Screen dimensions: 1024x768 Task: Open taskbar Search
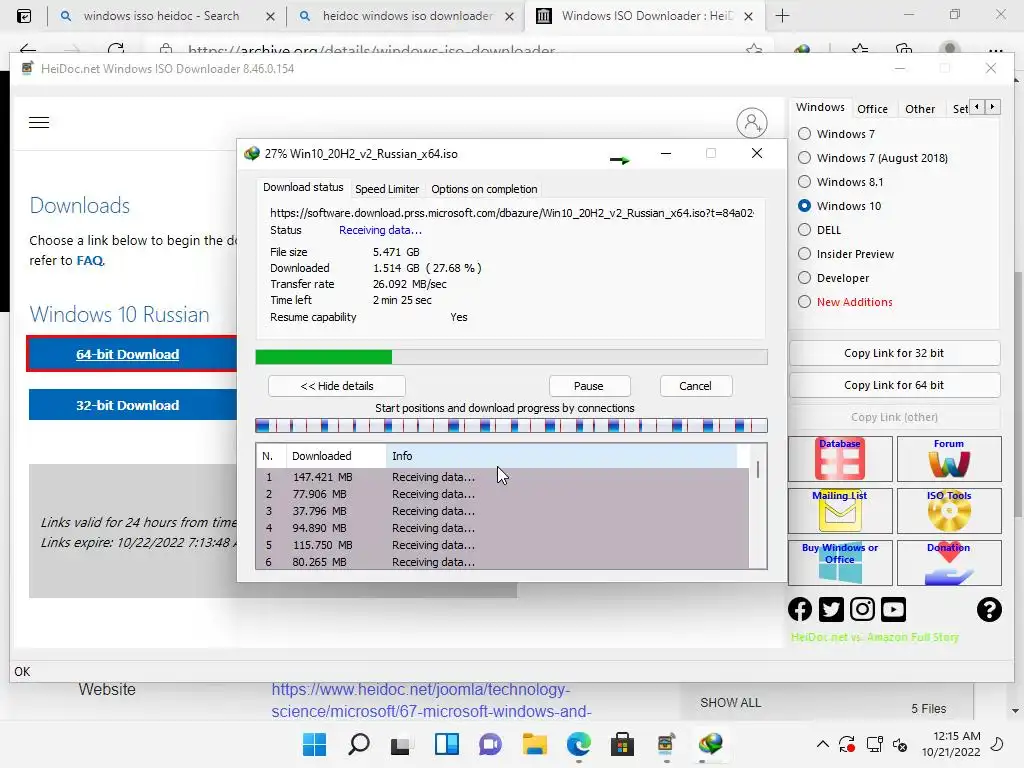(359, 744)
